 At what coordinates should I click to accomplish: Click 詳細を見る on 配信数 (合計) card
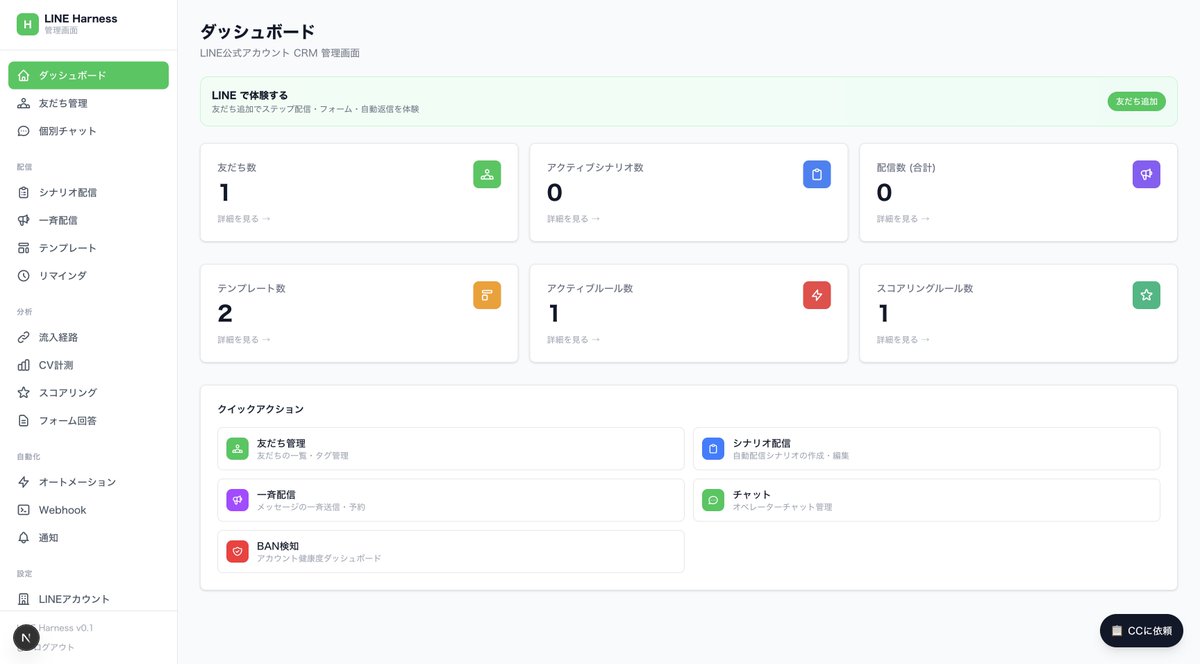[903, 218]
